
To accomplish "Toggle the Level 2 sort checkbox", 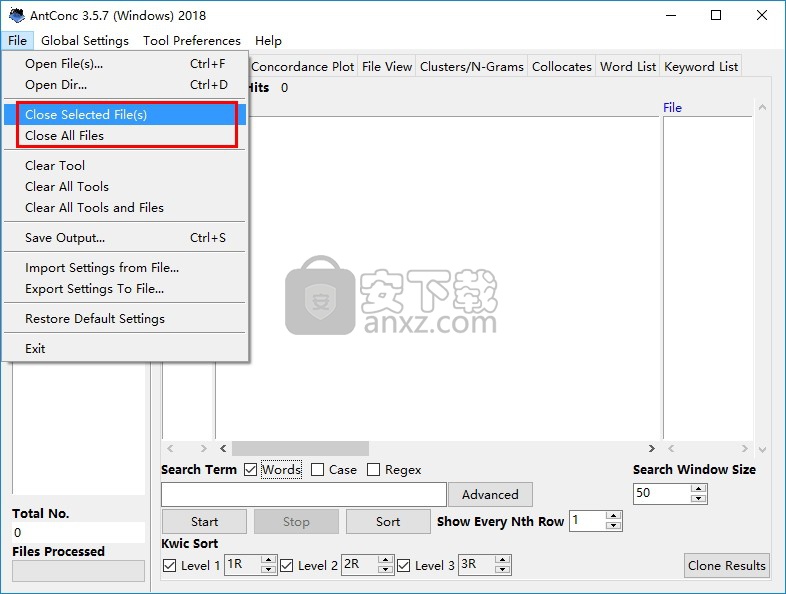I will click(287, 565).
